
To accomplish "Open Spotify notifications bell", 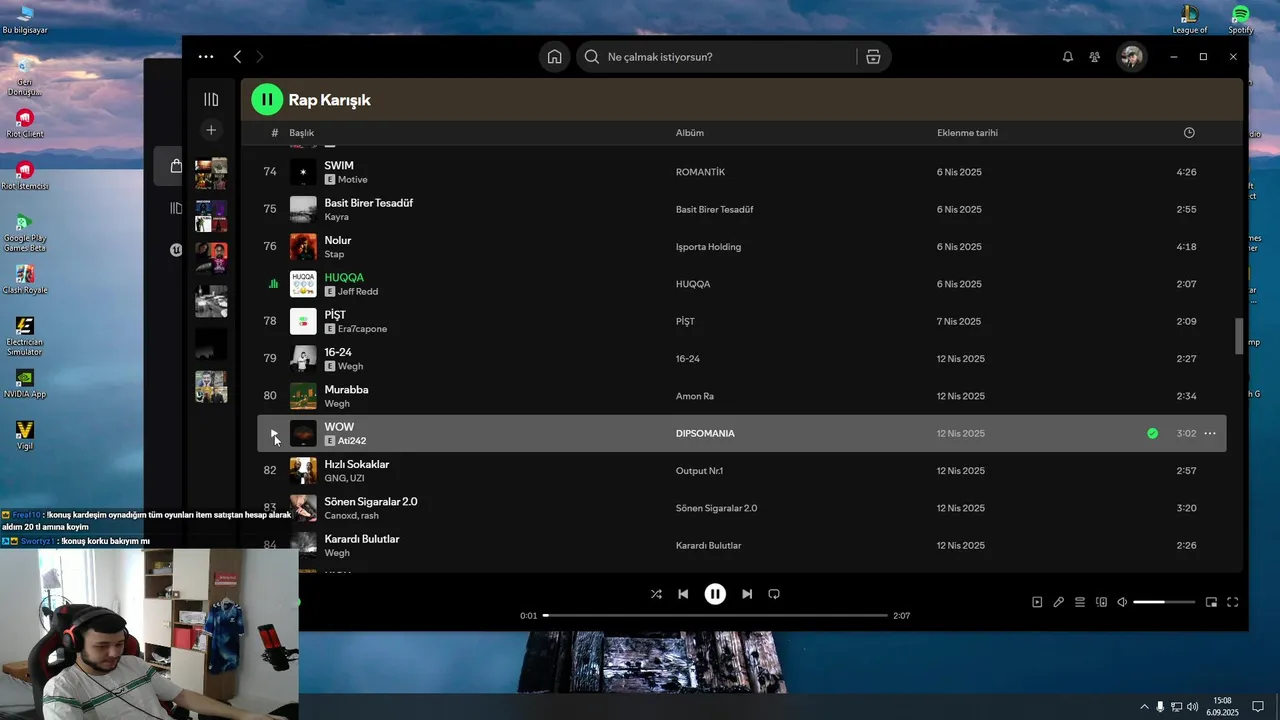I will (x=1068, y=57).
